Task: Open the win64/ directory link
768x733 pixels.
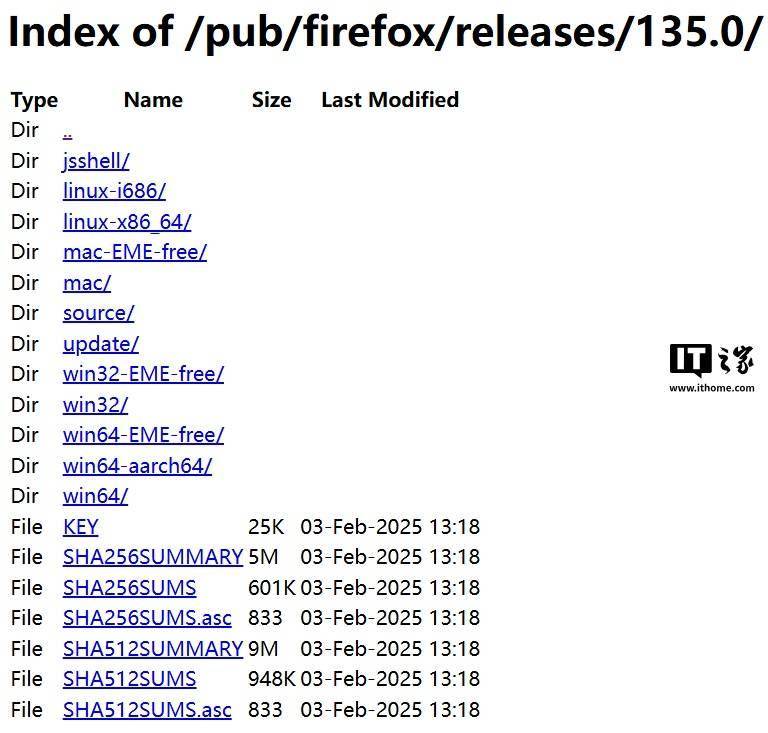Action: [96, 496]
